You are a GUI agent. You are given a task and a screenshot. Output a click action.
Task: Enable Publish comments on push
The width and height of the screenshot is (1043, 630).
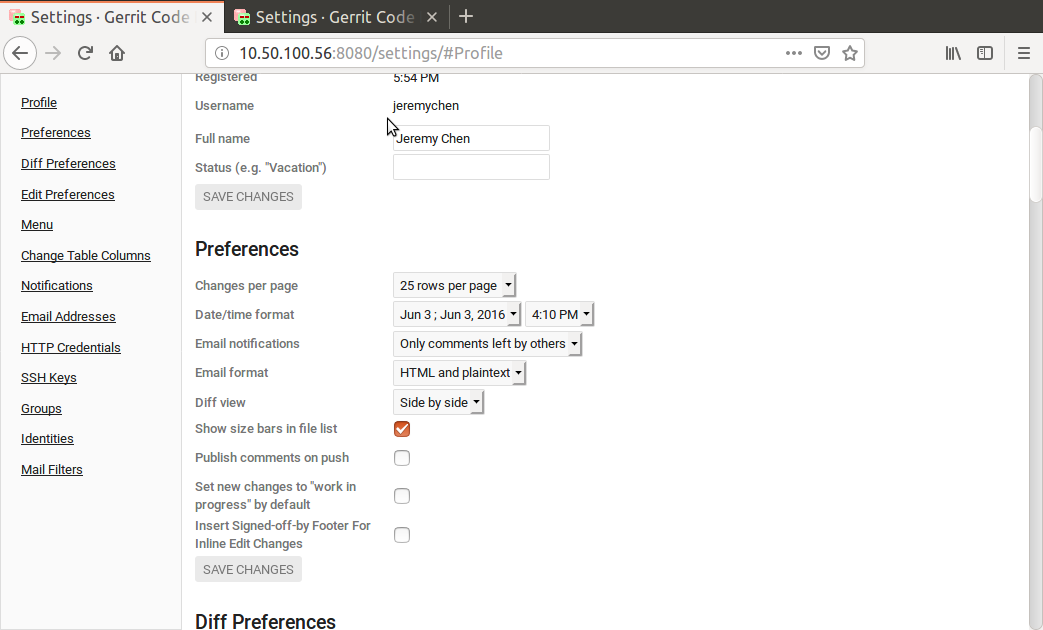[x=402, y=458]
